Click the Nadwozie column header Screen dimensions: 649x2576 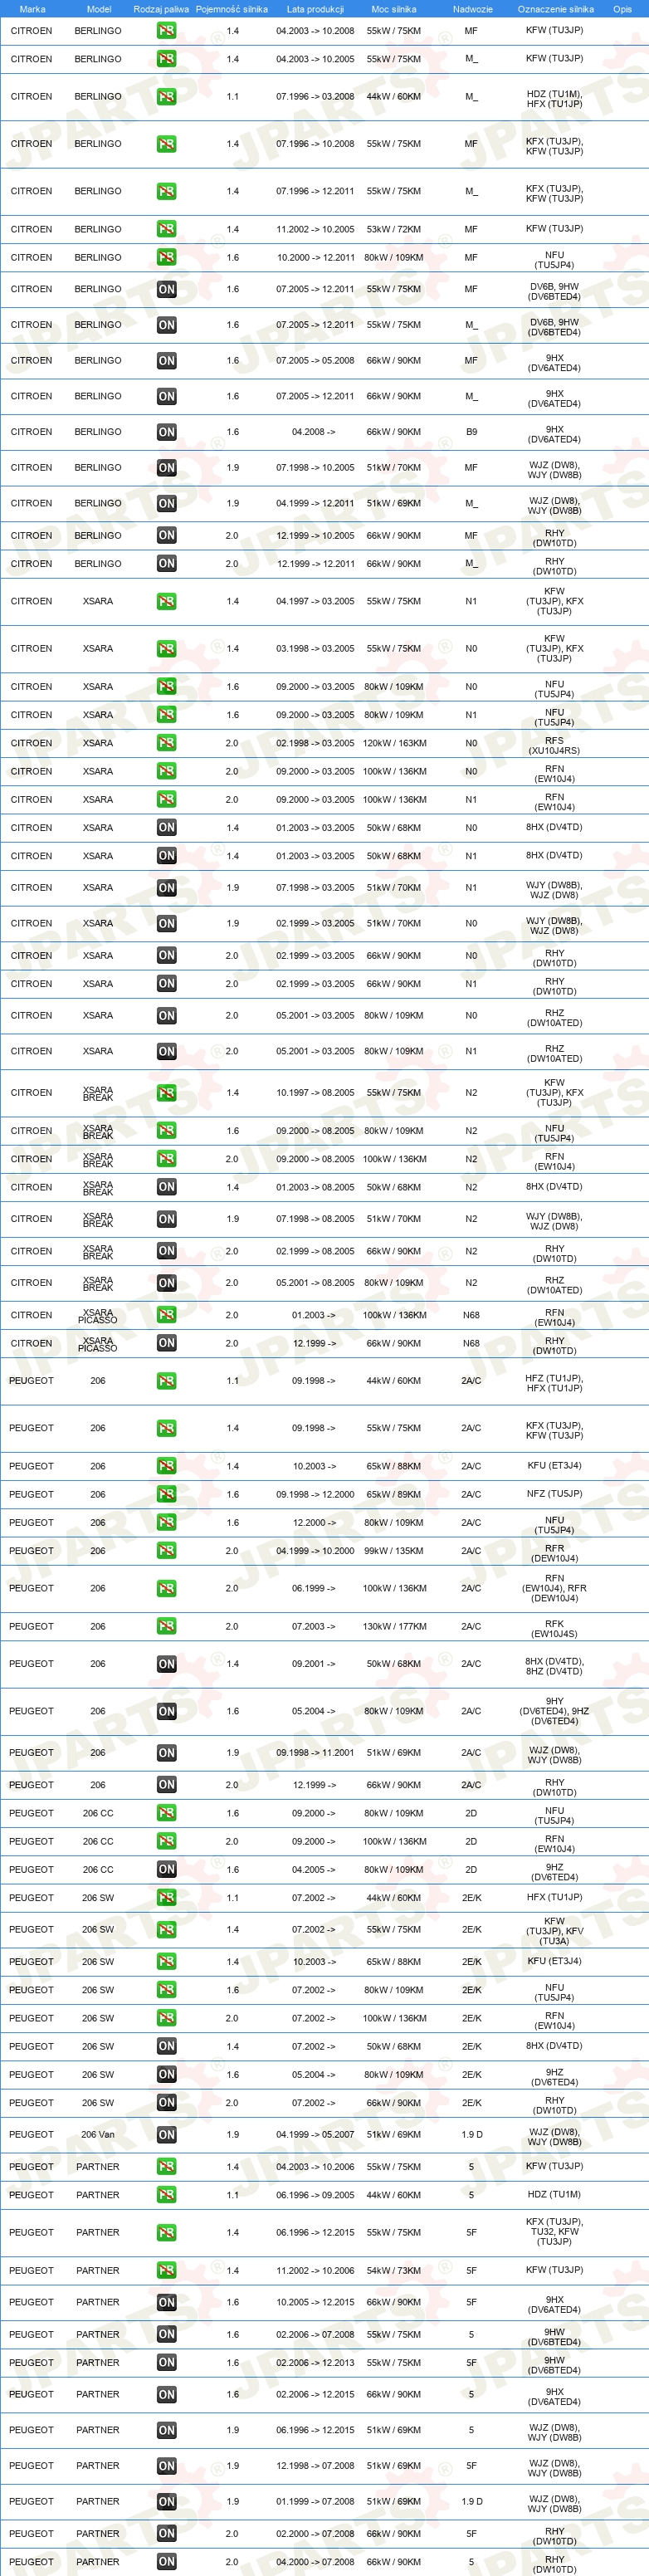(472, 9)
